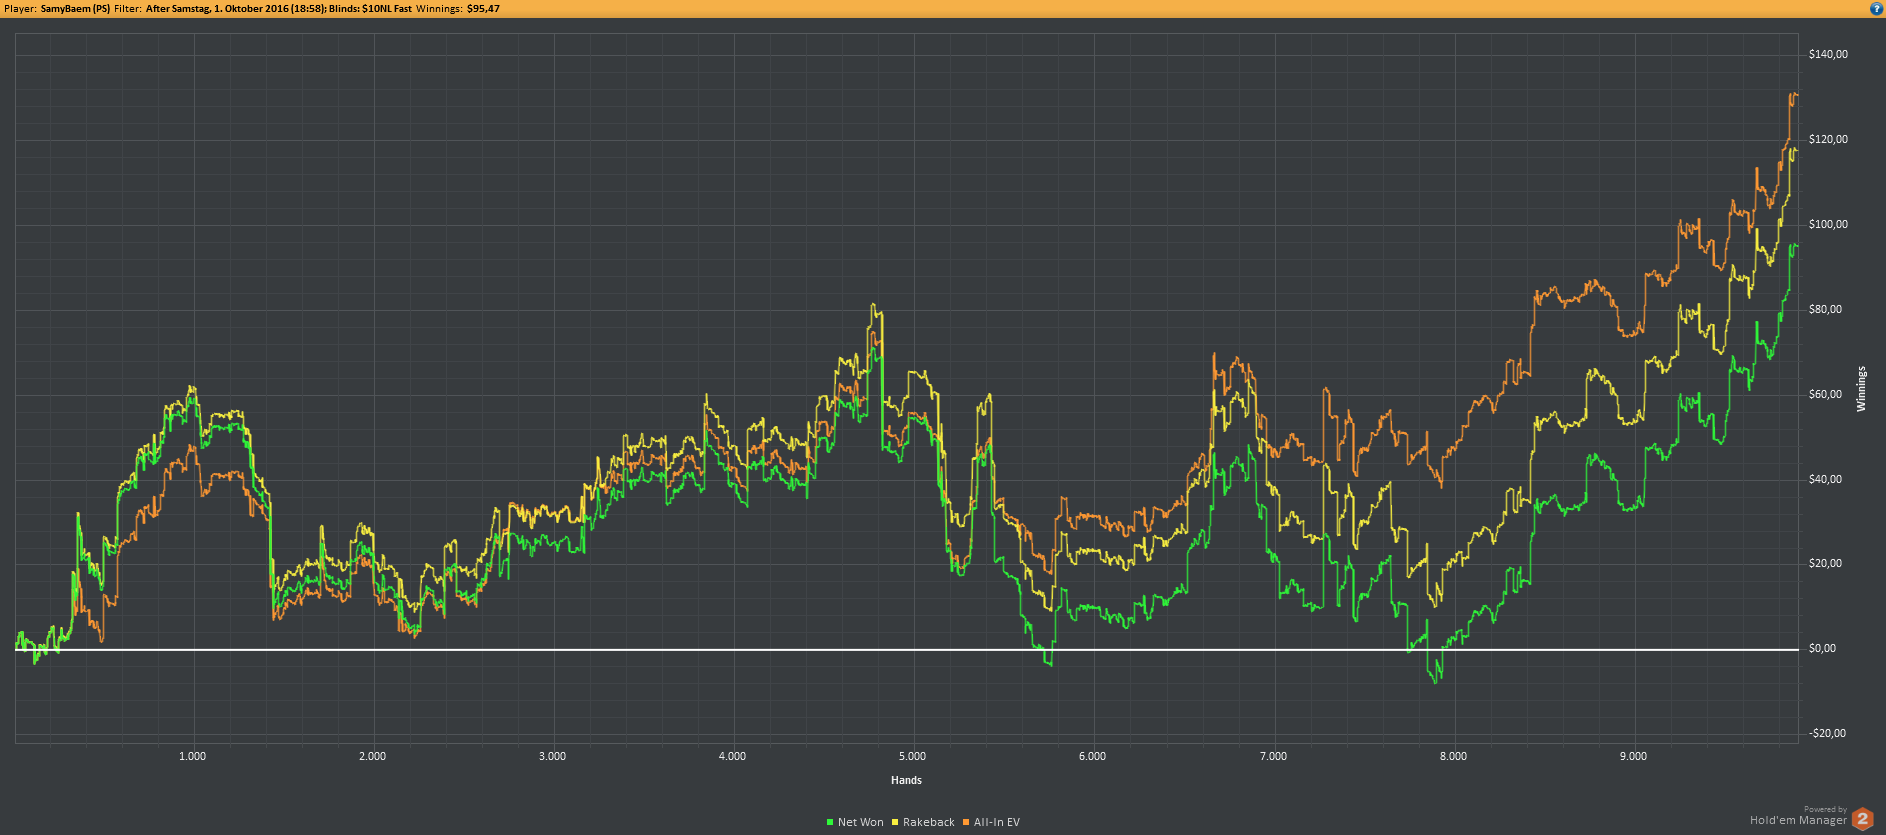Click the Hold'em Manager 2 logo badge

click(x=1862, y=819)
